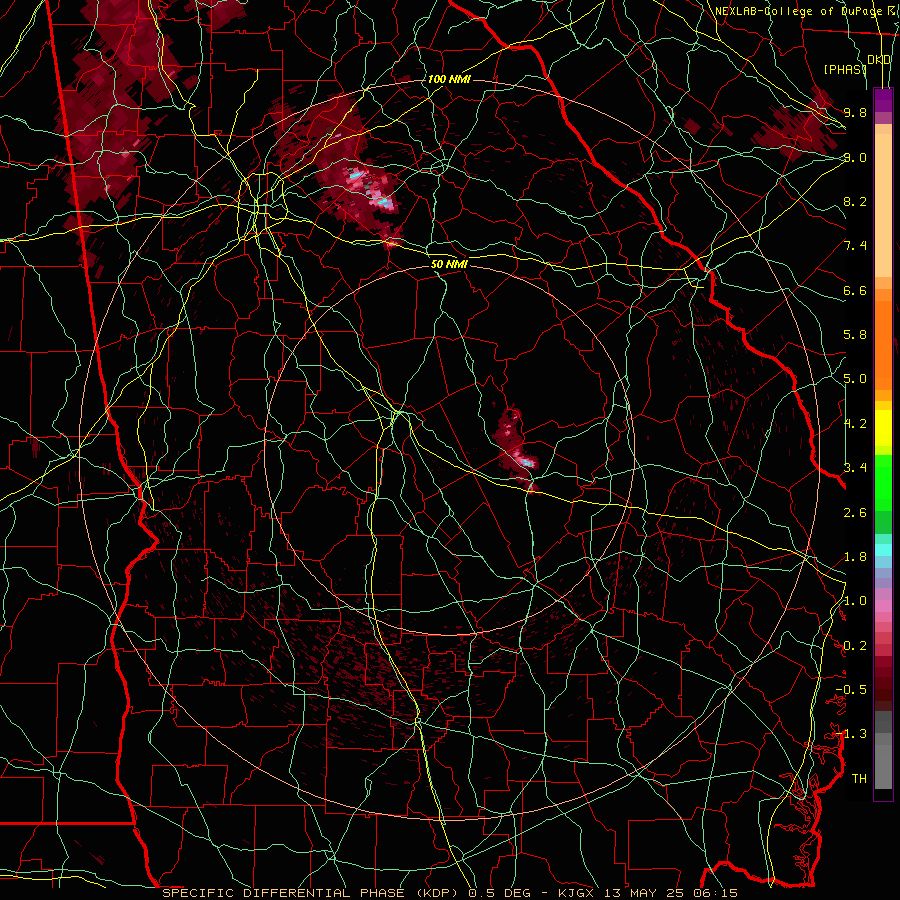The height and width of the screenshot is (900, 900).
Task: Click the cyan segment of the color bar
Action: [x=883, y=550]
